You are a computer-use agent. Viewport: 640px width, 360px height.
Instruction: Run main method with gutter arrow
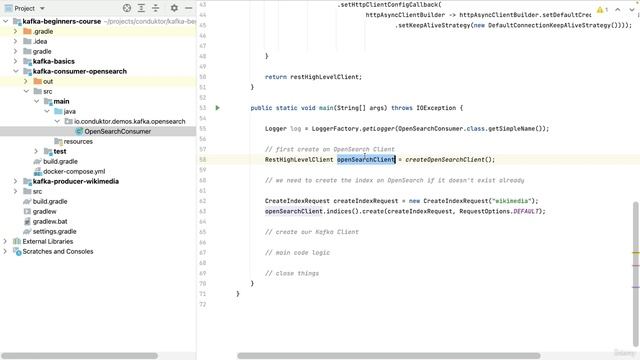click(x=218, y=108)
